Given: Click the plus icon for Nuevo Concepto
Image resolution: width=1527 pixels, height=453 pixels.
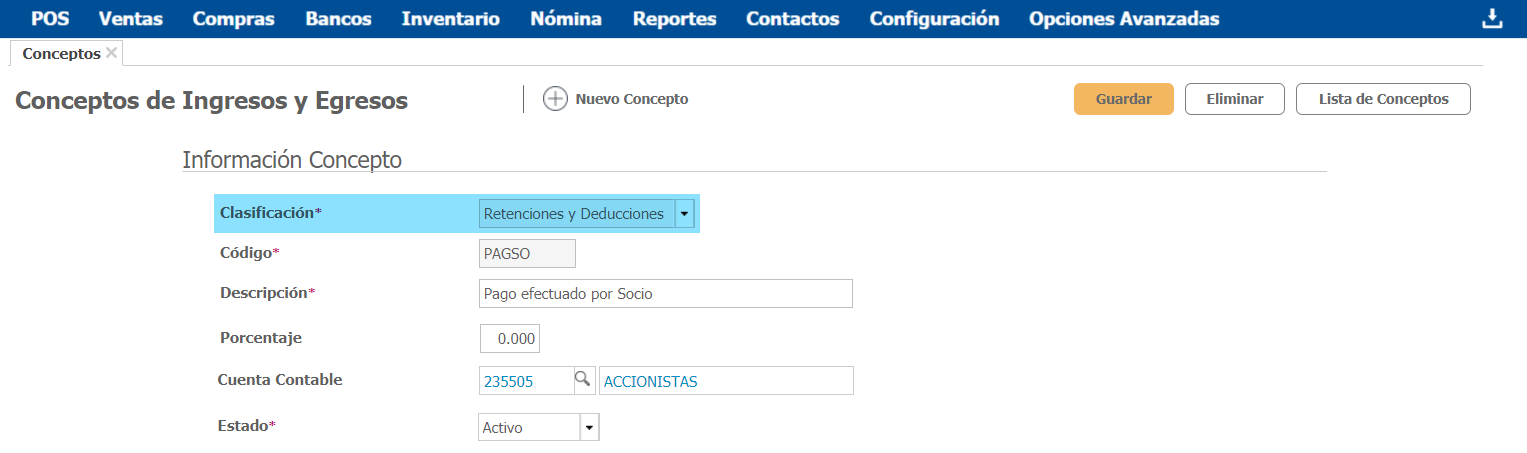Looking at the screenshot, I should 555,99.
